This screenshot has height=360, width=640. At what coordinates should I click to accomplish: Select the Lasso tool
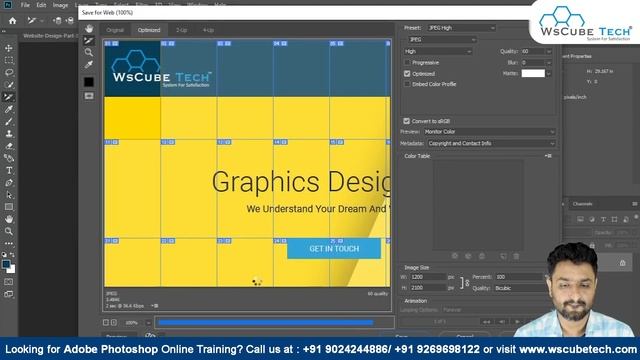9,73
